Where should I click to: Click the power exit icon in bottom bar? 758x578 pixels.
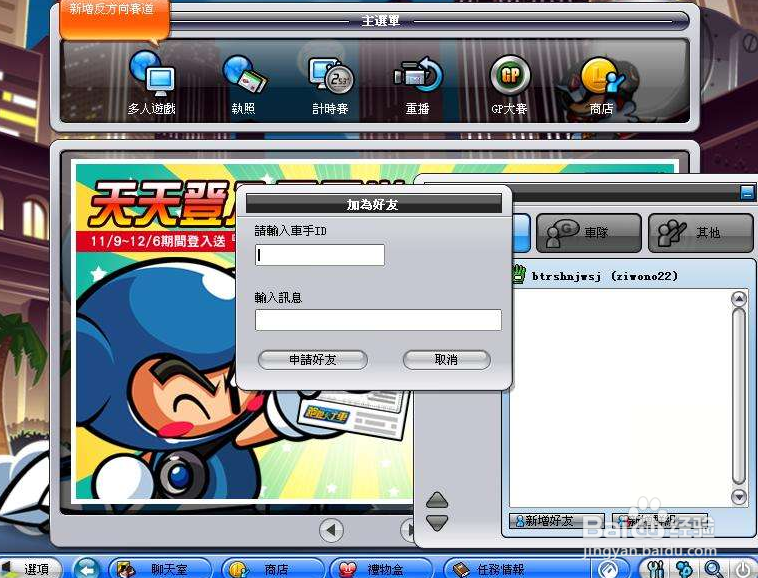[x=742, y=569]
